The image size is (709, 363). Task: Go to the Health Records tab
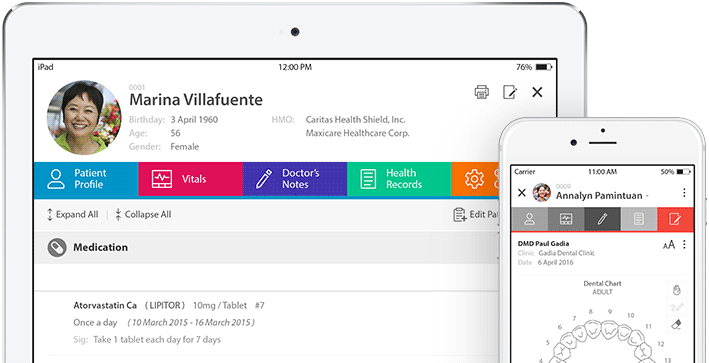click(x=399, y=179)
